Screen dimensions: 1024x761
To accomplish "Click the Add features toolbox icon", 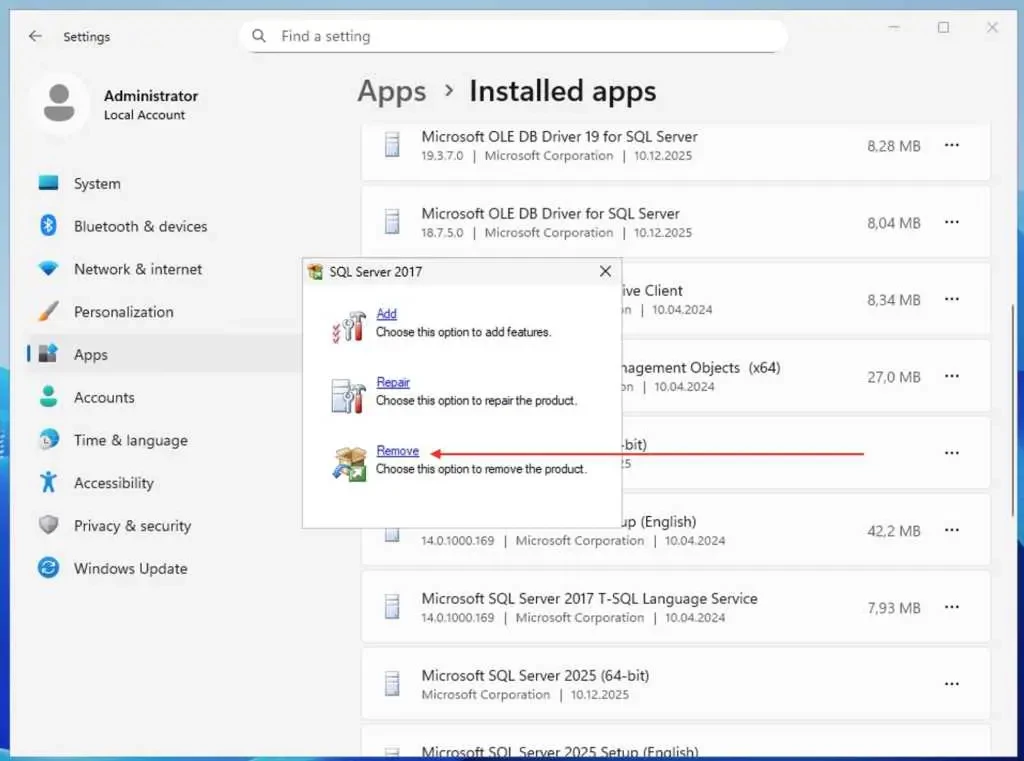I will click(x=349, y=325).
